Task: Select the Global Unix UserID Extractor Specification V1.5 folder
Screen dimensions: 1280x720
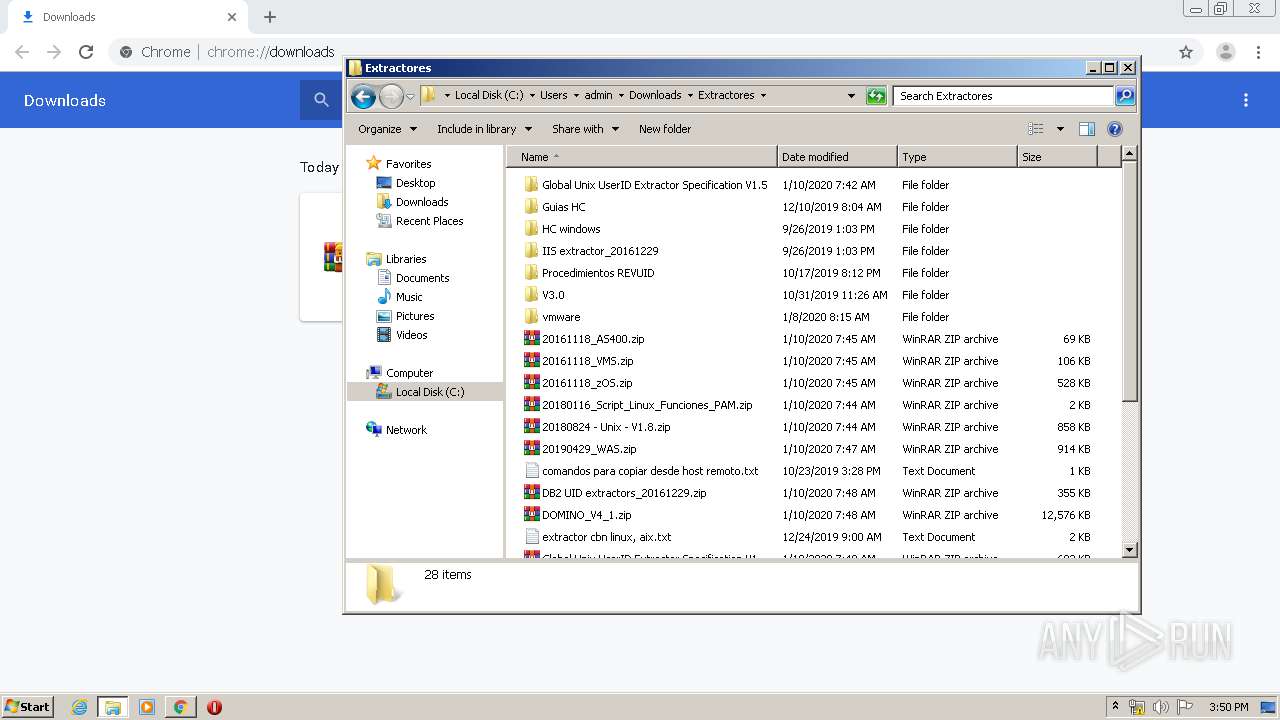Action: tap(654, 185)
